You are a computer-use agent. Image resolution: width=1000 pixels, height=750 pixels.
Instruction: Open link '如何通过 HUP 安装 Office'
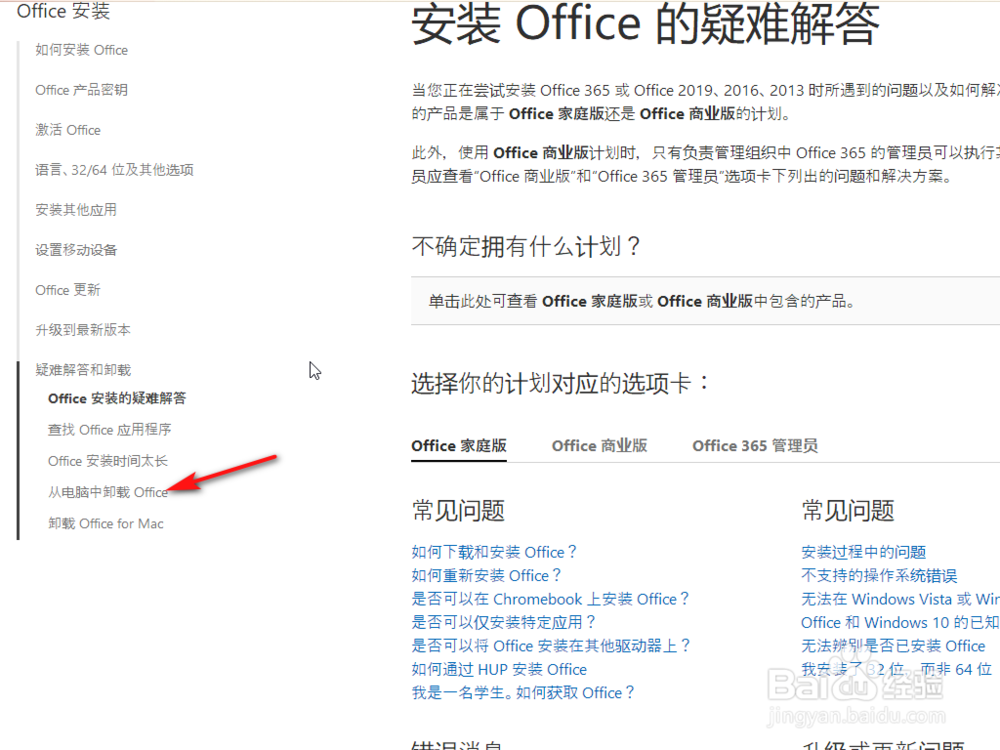pyautogui.click(x=499, y=670)
